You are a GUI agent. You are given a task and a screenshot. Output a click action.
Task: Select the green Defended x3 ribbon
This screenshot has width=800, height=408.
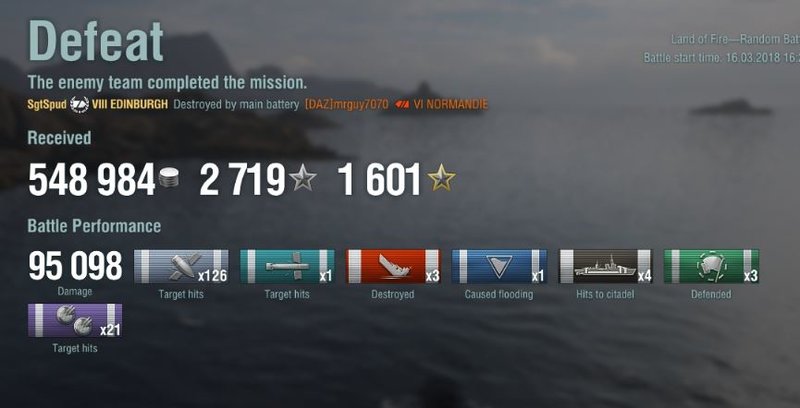711,266
